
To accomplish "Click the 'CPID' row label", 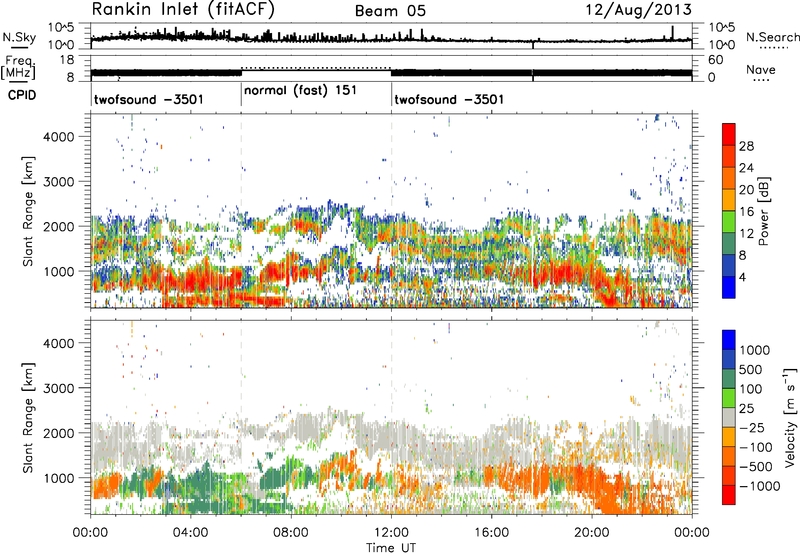I will (22, 95).
